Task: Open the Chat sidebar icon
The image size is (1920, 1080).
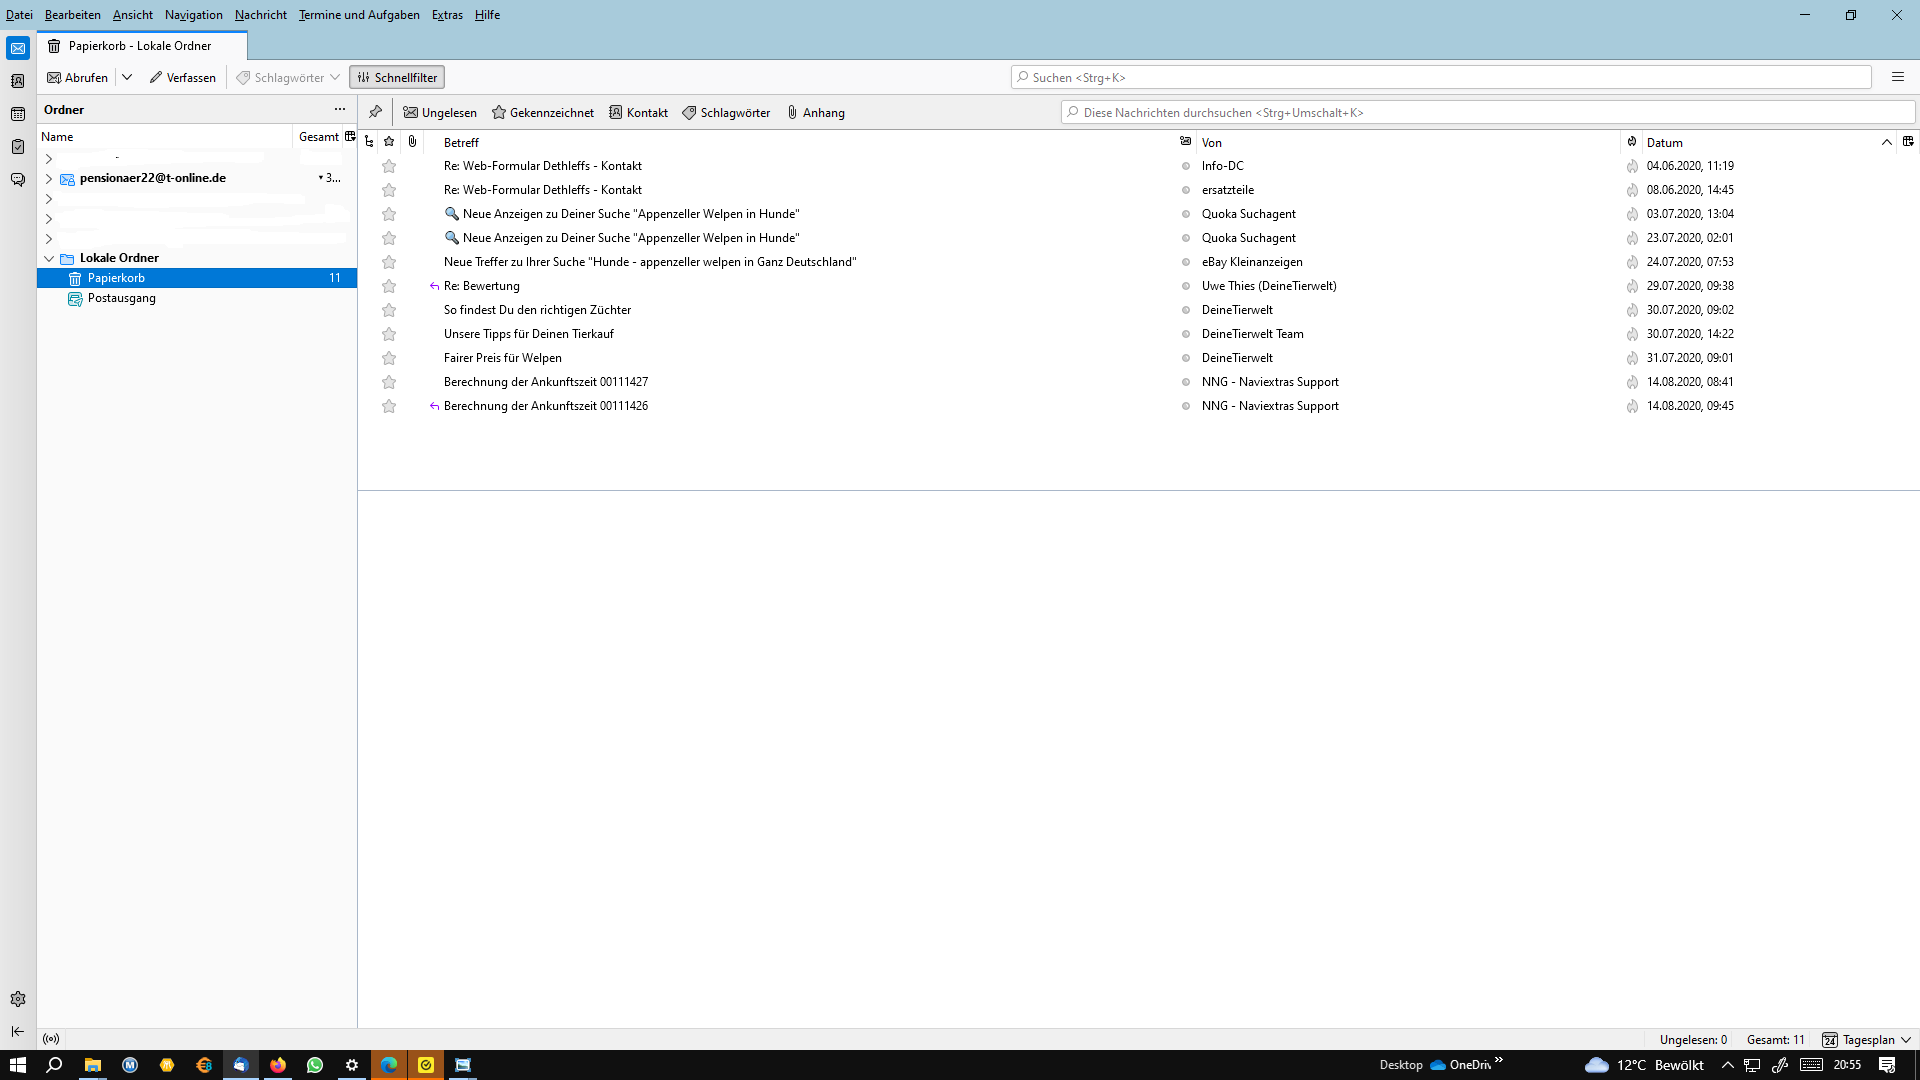Action: 17,180
